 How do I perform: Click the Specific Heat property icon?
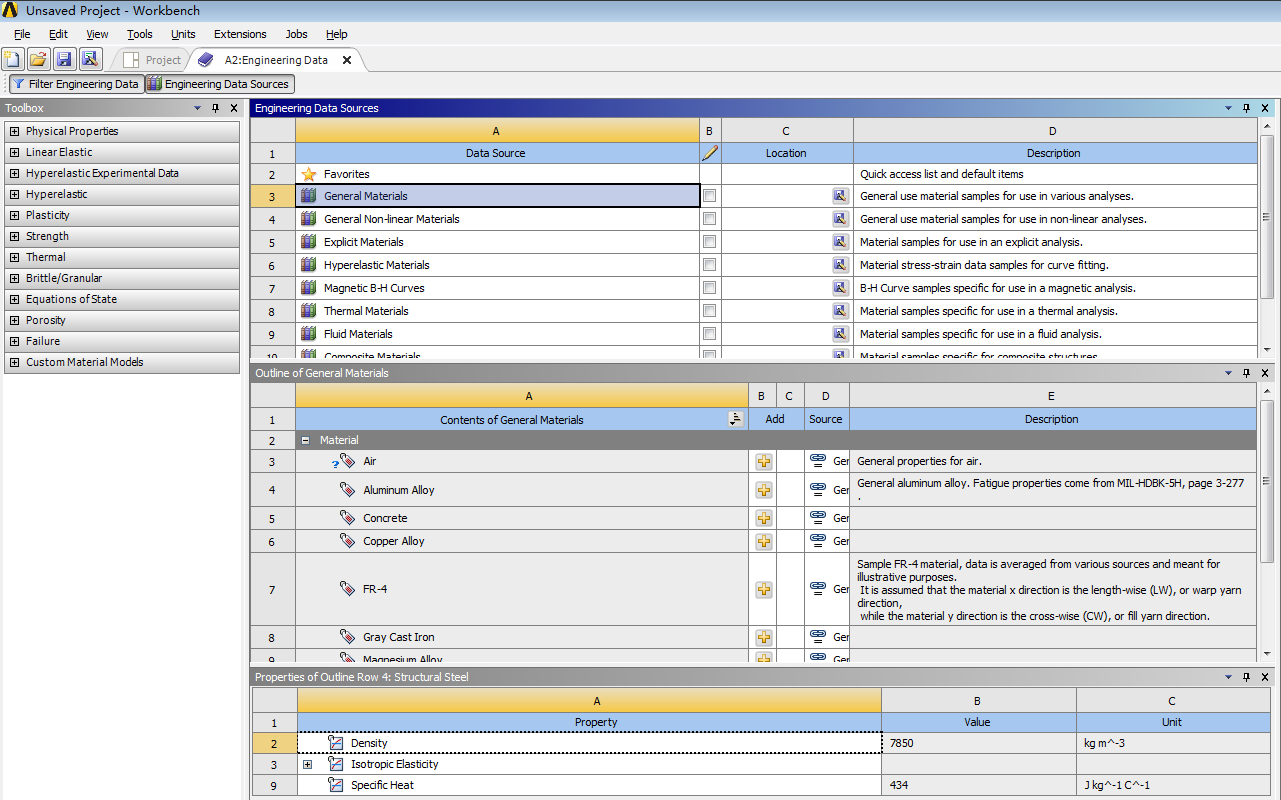pos(336,785)
